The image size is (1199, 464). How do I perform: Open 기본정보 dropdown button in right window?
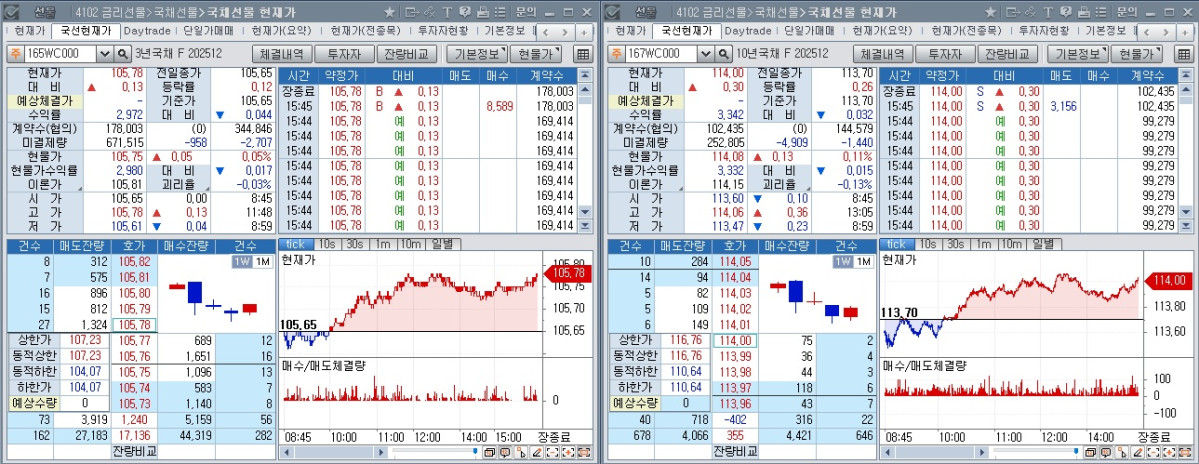coord(1077,54)
